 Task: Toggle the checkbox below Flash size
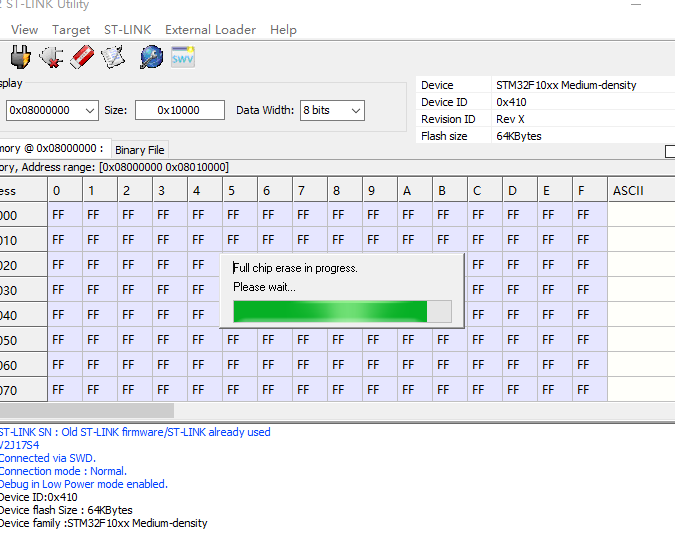click(670, 152)
